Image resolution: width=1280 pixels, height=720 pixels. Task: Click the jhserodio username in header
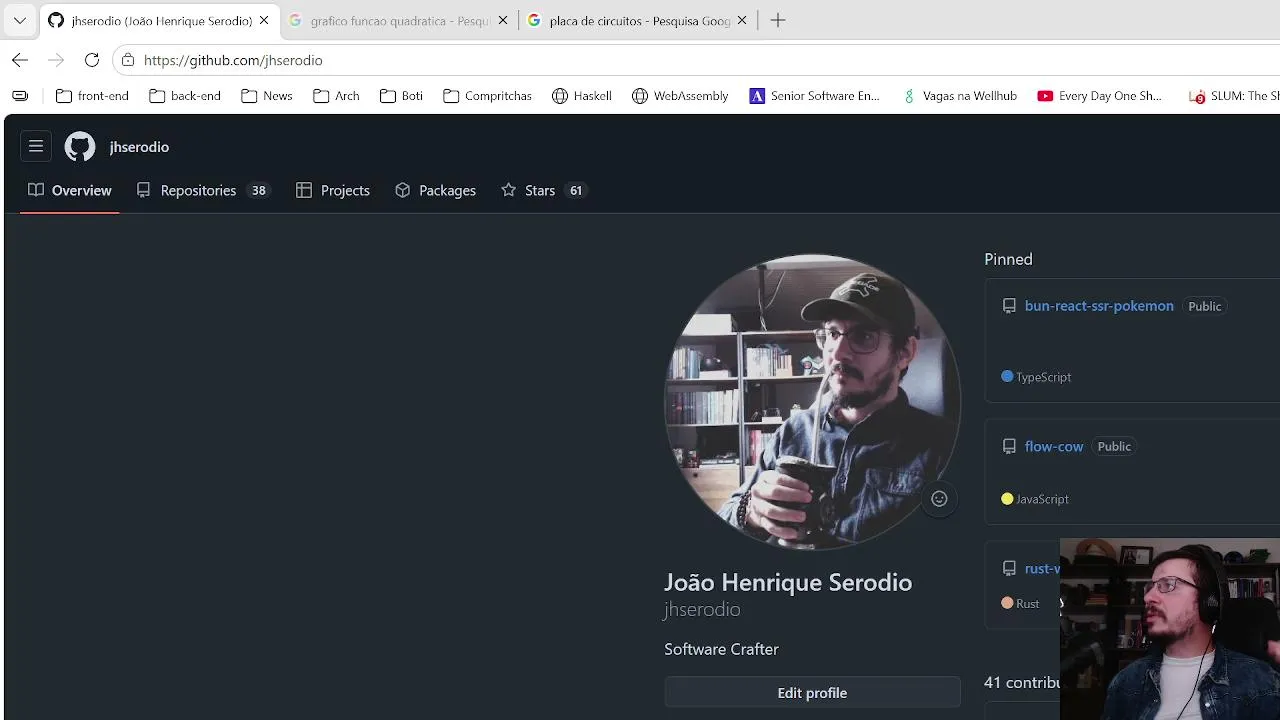coord(139,147)
